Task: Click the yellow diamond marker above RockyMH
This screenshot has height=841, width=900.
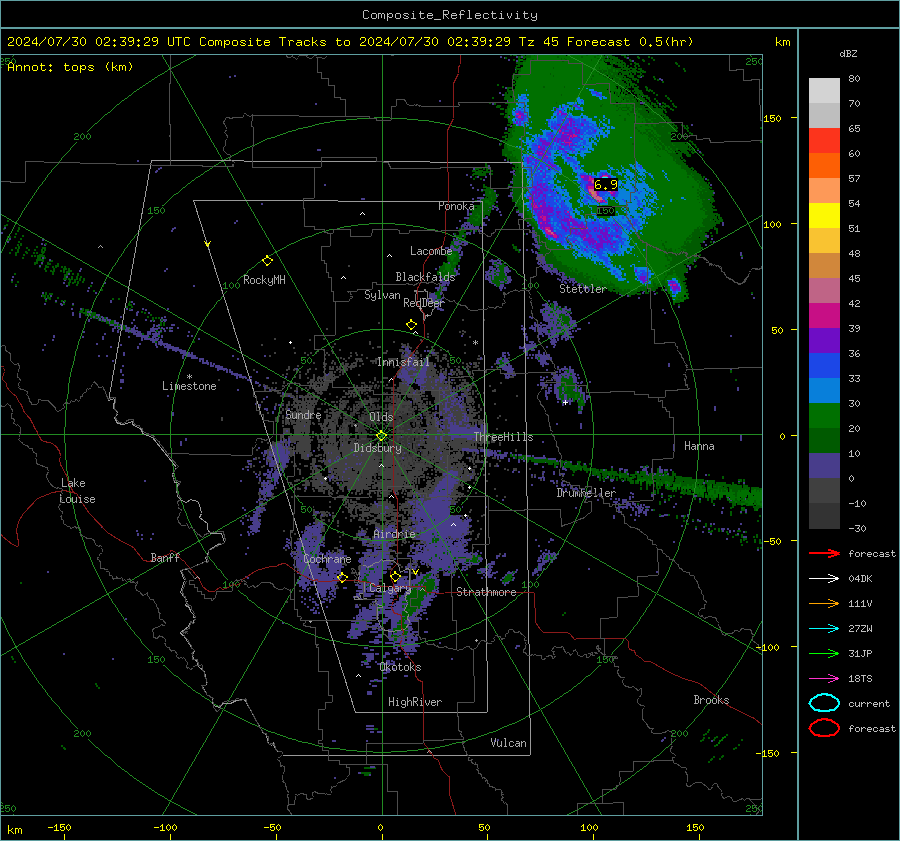Action: pyautogui.click(x=267, y=261)
